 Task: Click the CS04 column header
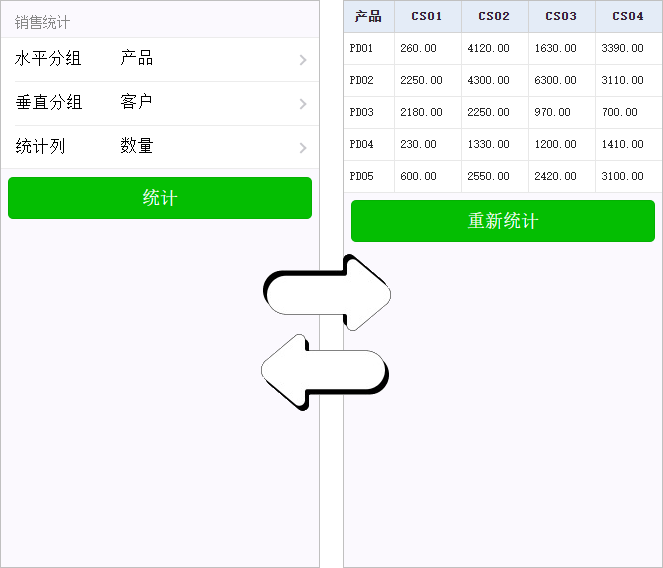[x=628, y=16]
